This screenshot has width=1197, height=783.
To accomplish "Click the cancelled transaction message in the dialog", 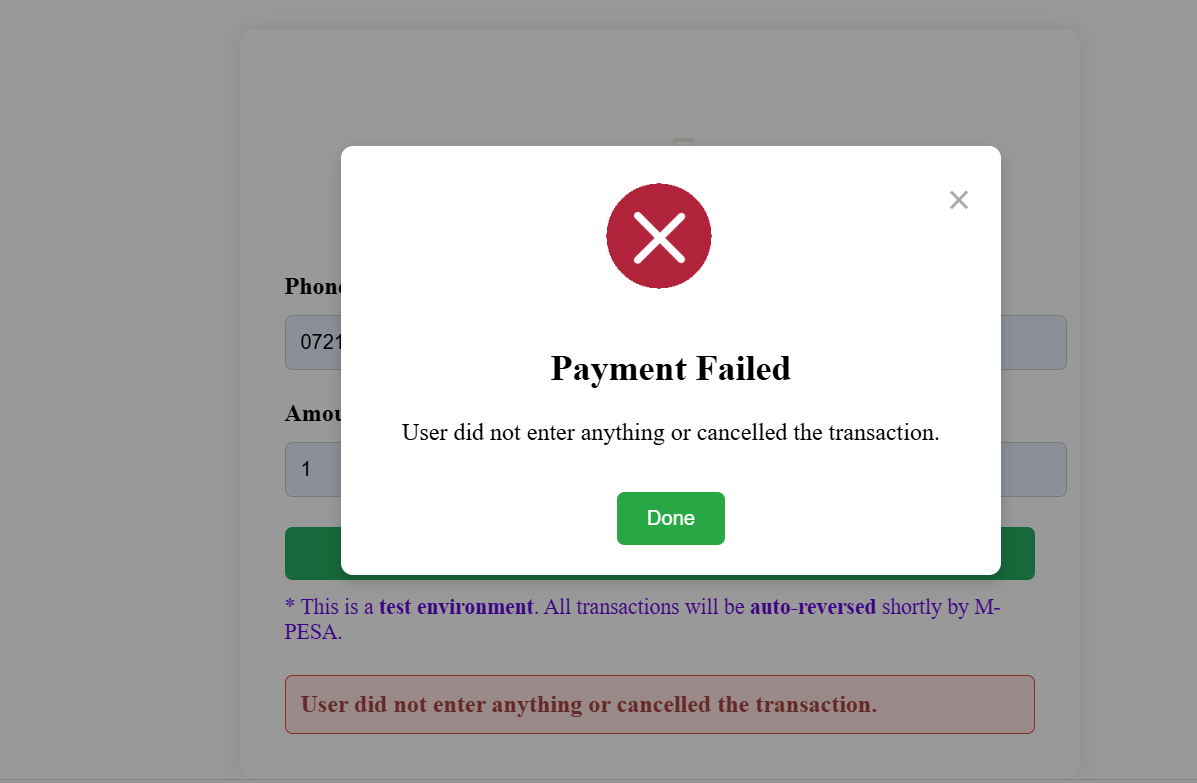I will tap(670, 433).
